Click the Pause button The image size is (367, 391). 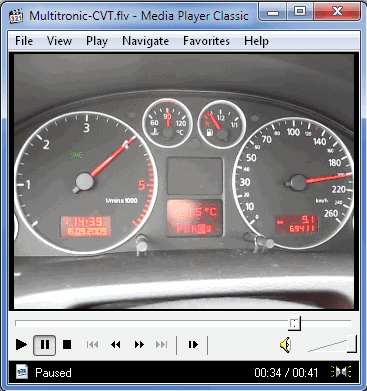click(x=44, y=345)
